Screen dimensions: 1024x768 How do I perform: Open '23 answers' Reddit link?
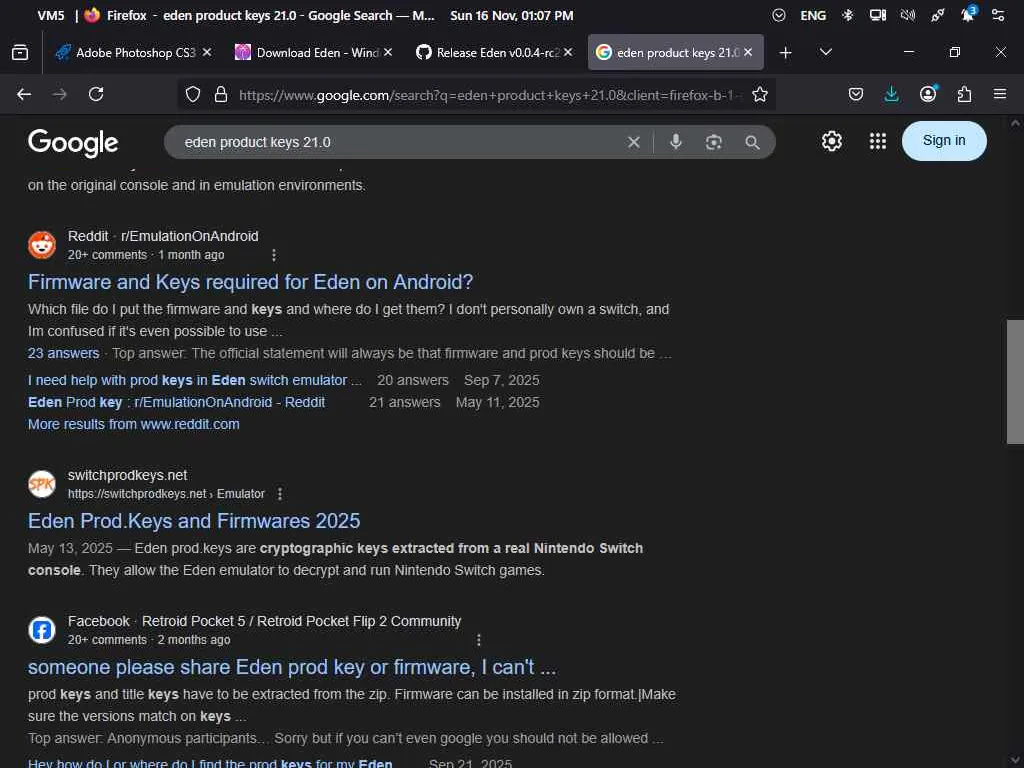tap(63, 353)
